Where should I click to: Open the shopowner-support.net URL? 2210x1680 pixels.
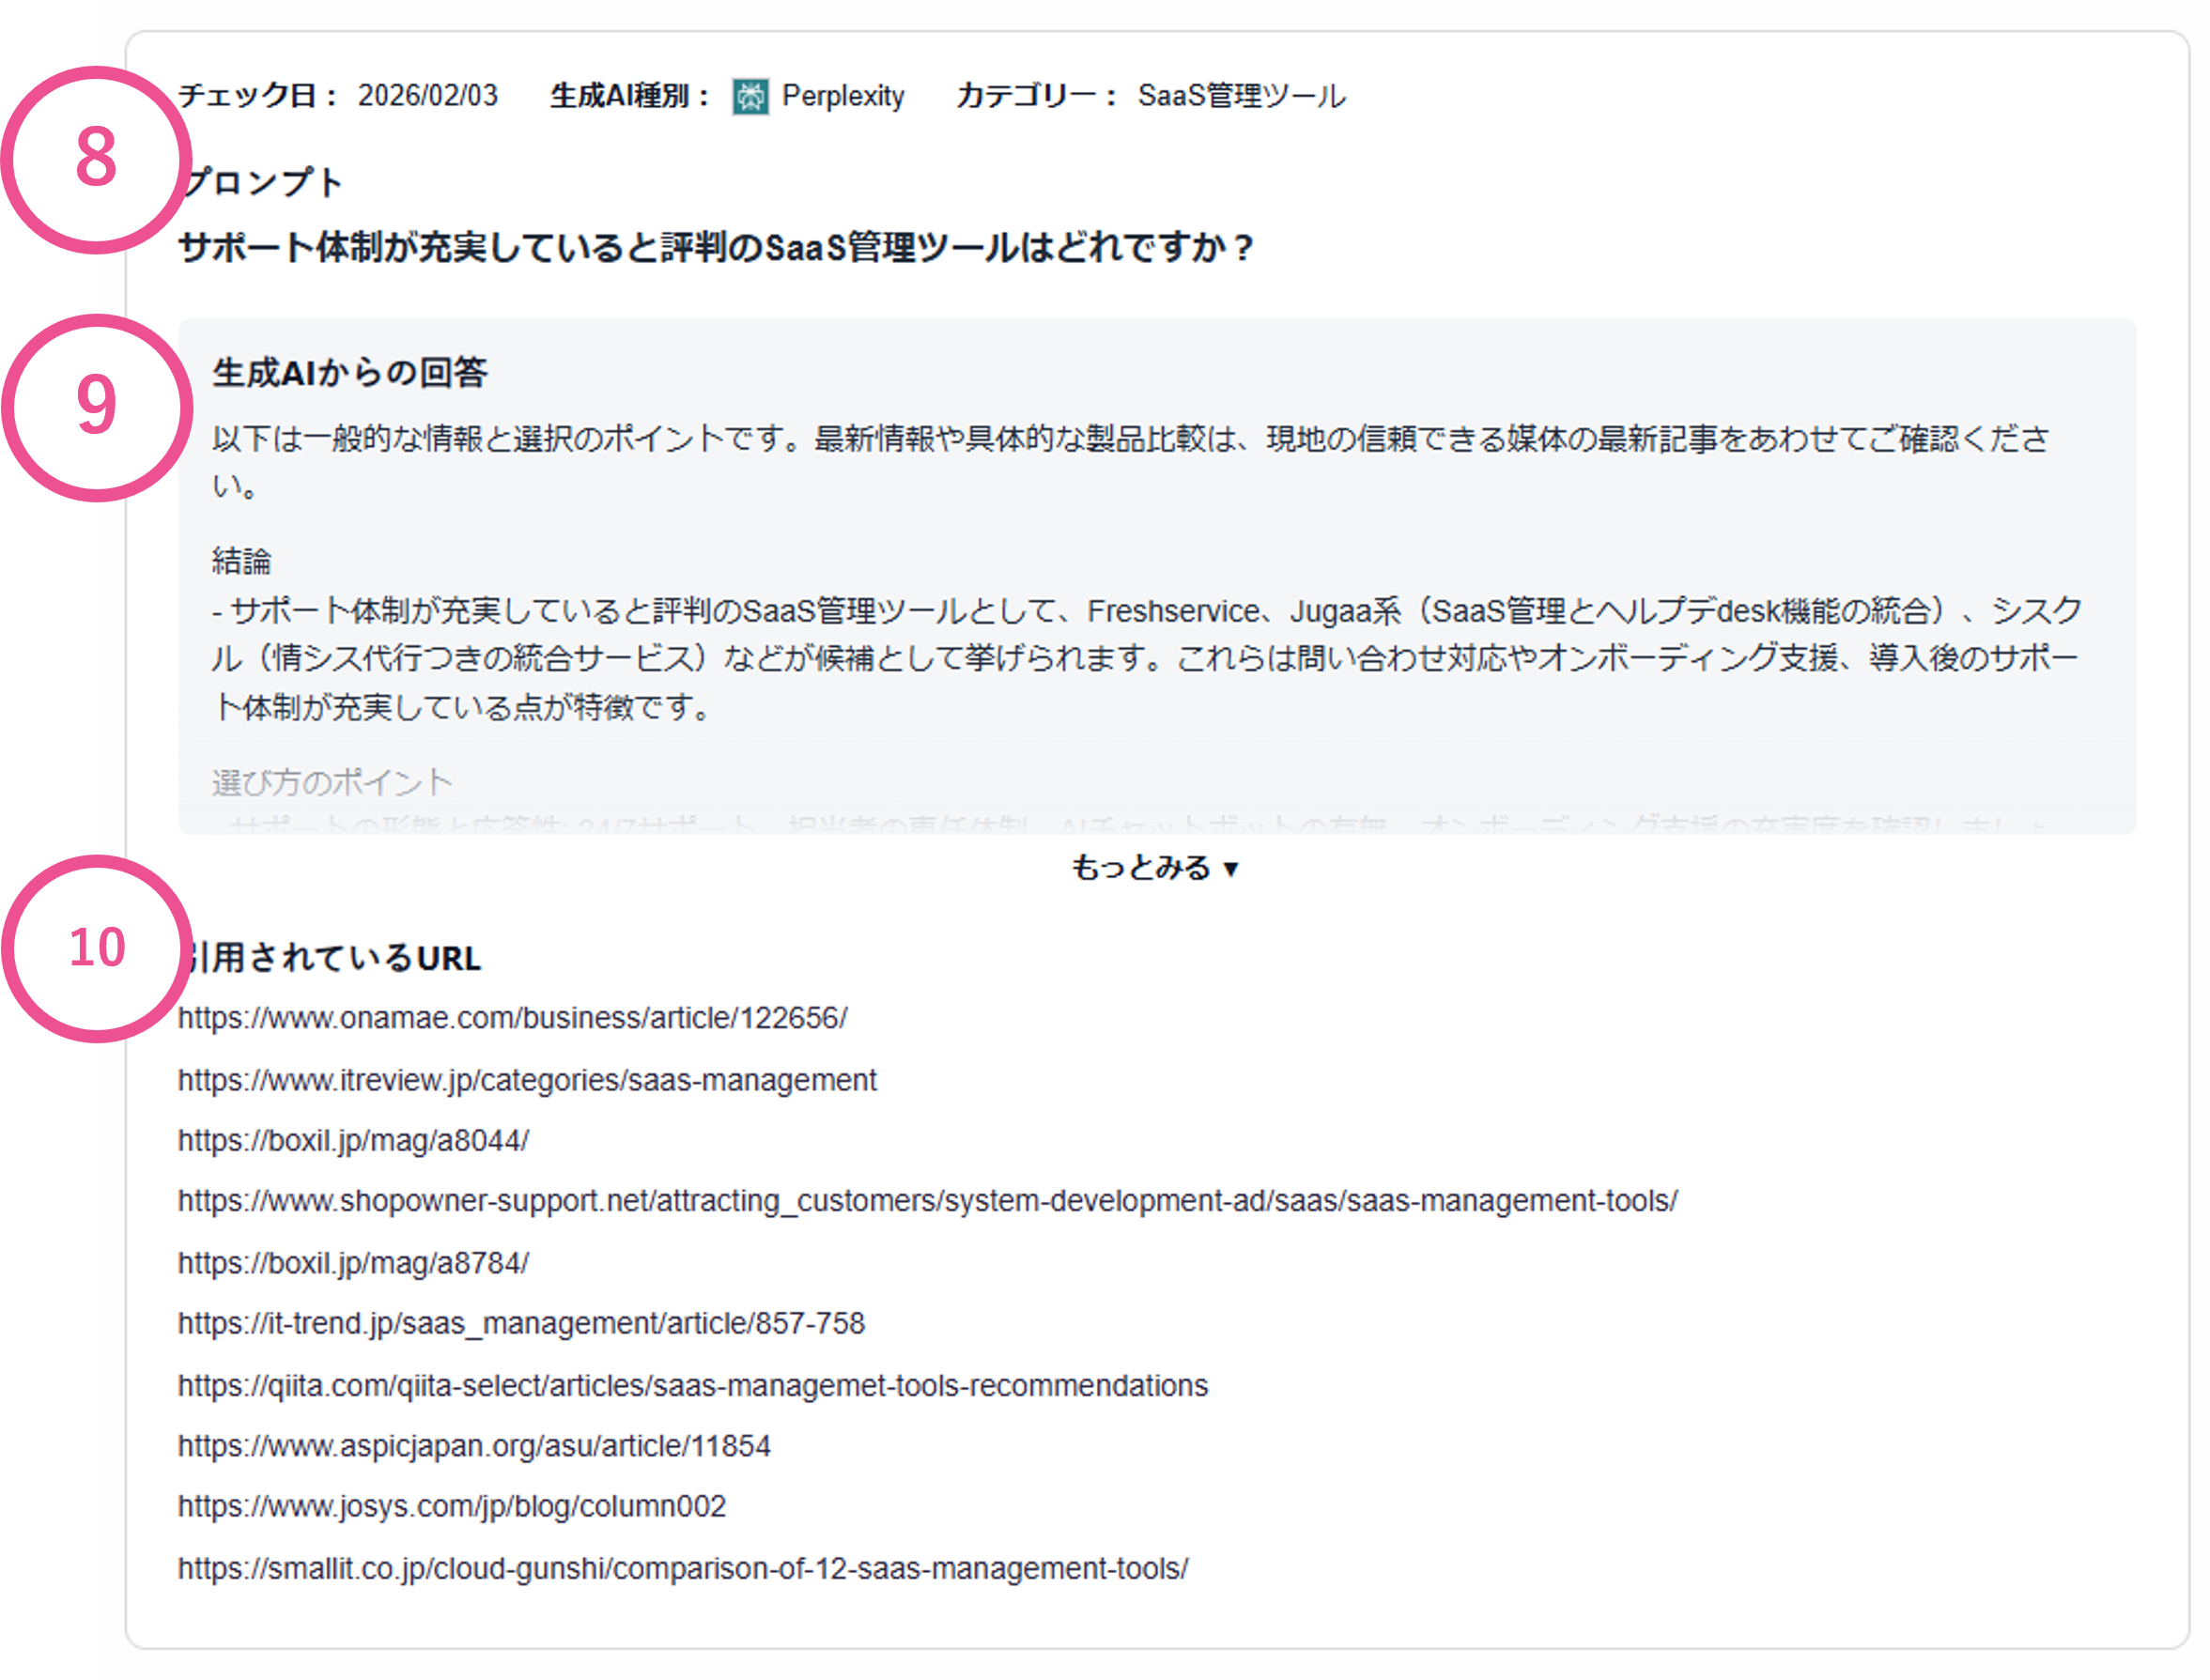927,1201
